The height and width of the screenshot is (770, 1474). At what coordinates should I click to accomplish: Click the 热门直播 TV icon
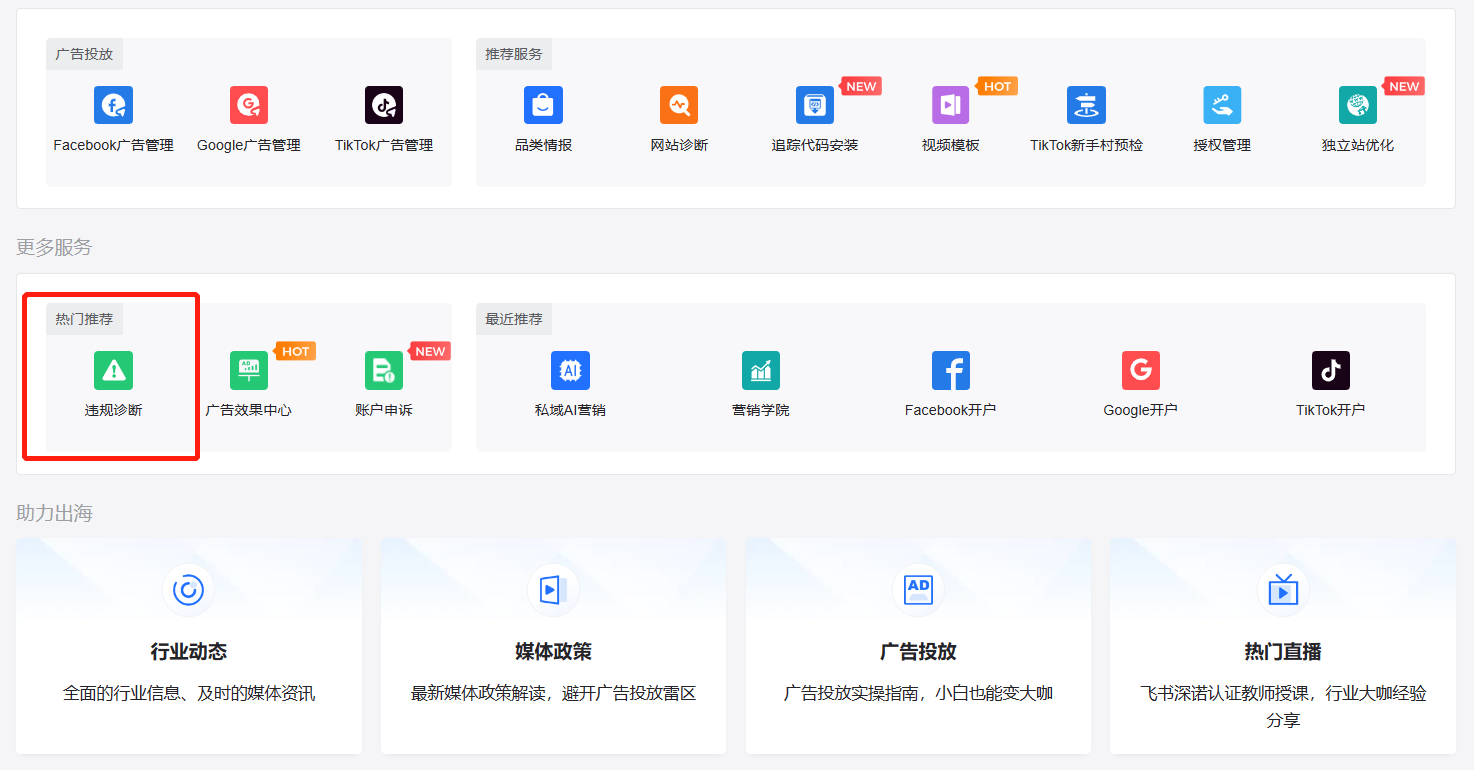point(1283,590)
